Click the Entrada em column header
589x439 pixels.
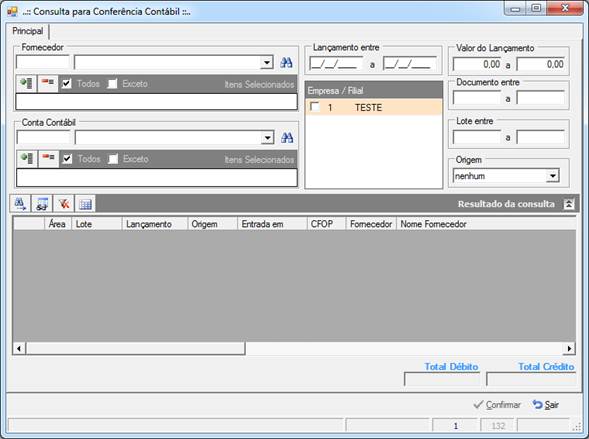click(272, 224)
